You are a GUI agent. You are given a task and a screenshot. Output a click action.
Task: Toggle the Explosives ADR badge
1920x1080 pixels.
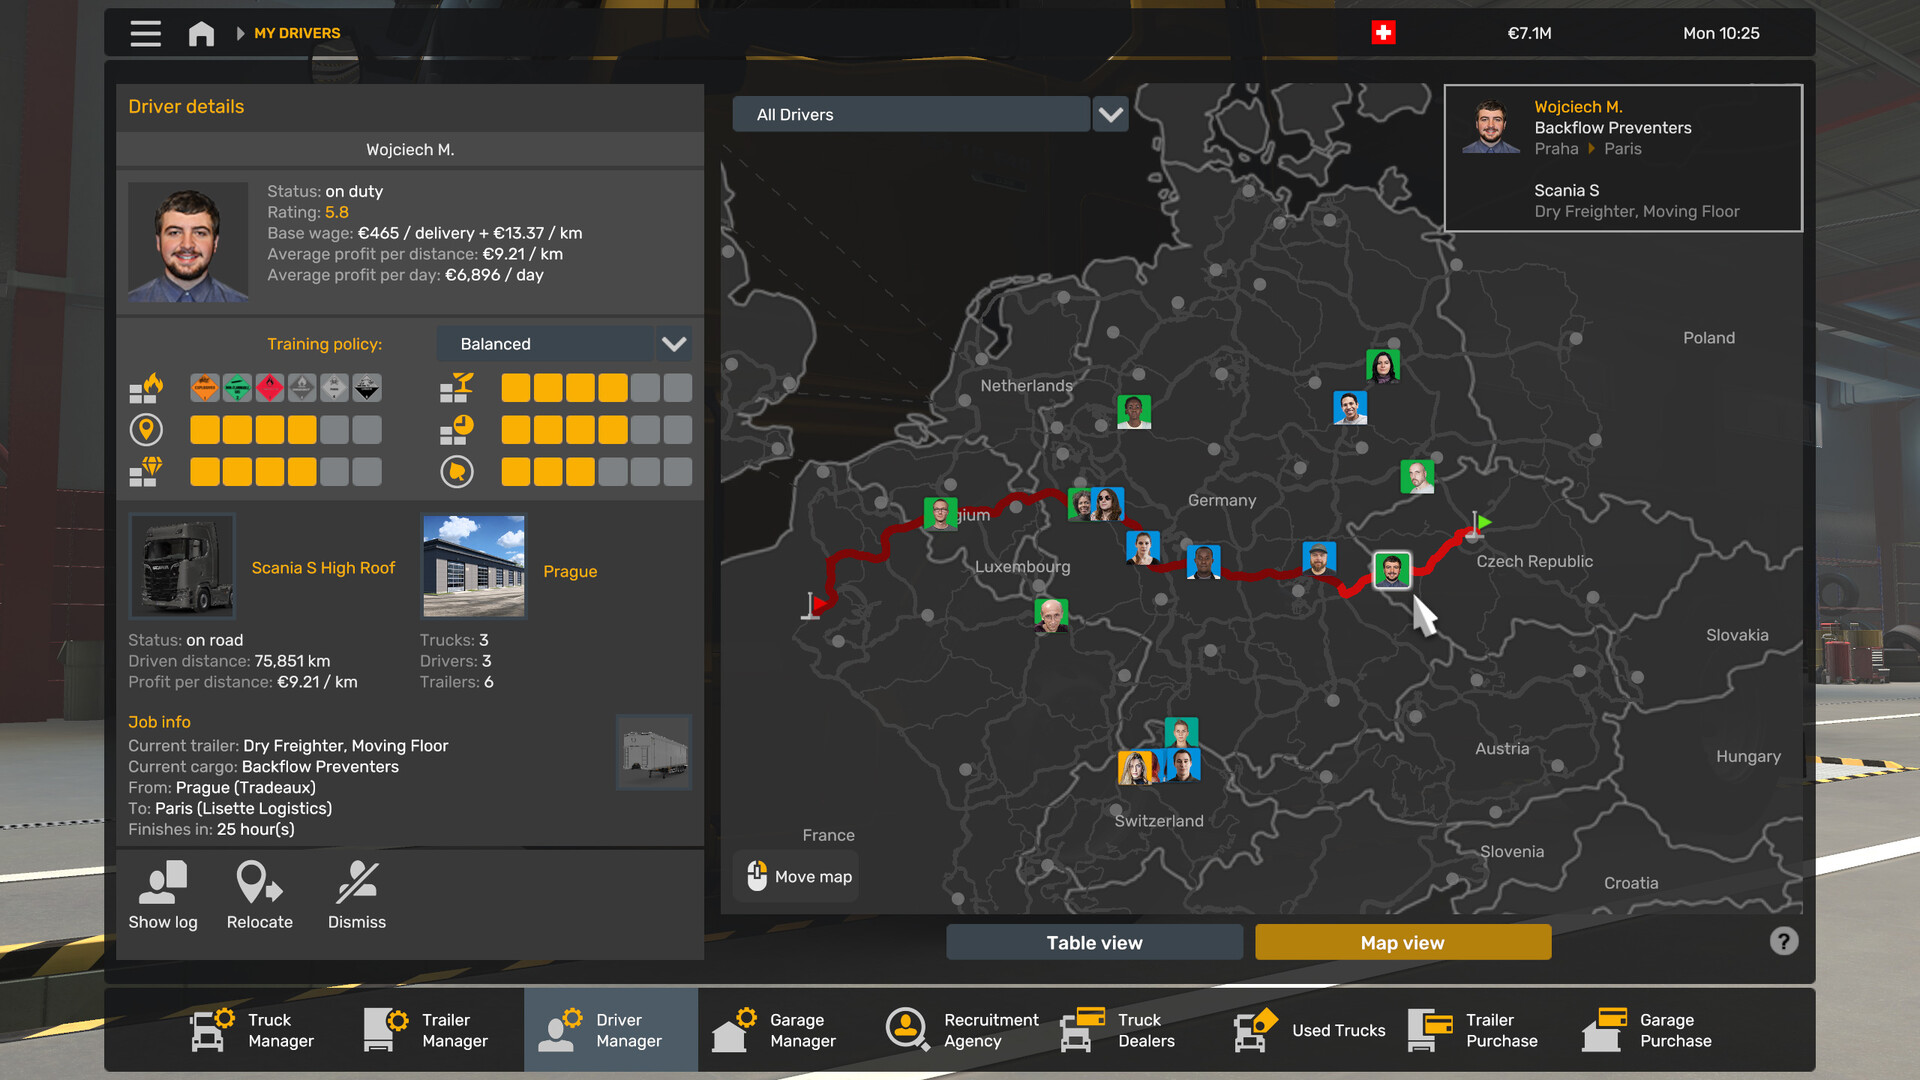tap(204, 388)
